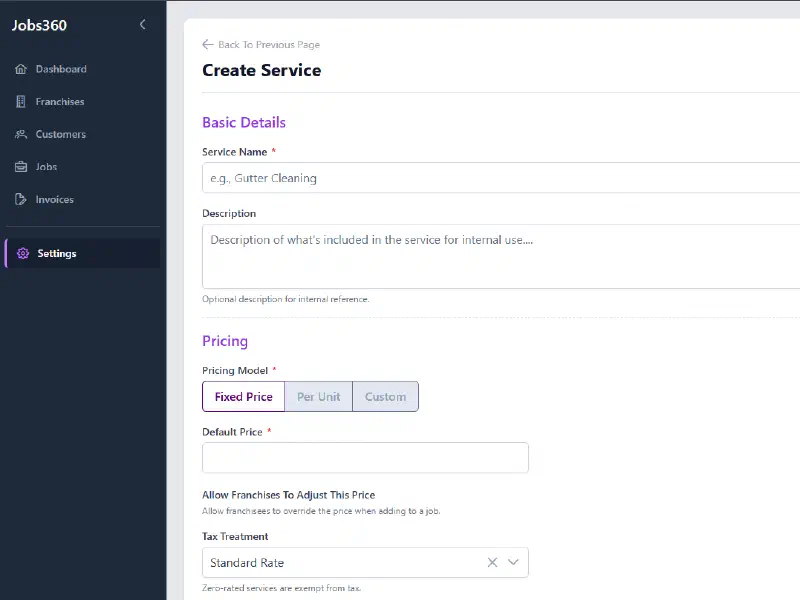
Task: Click the Dashboard home icon
Action: [21, 69]
